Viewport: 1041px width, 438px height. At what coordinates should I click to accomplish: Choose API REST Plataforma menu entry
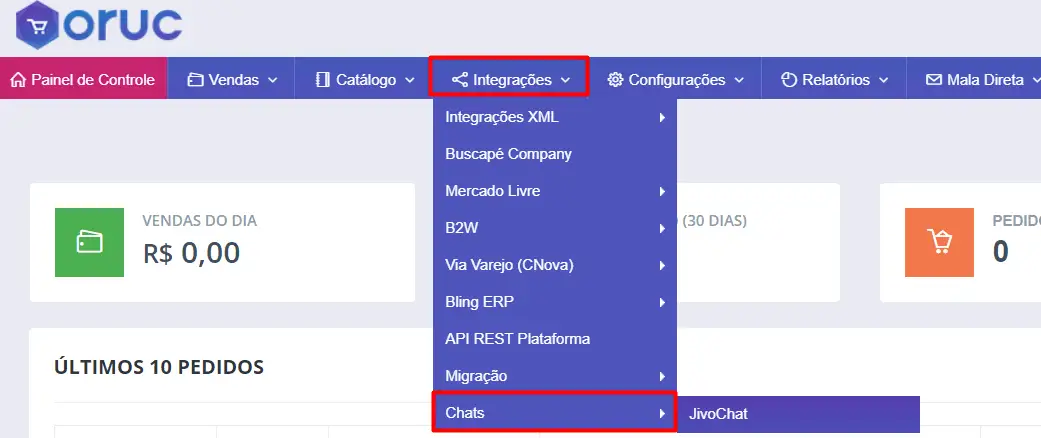point(517,339)
